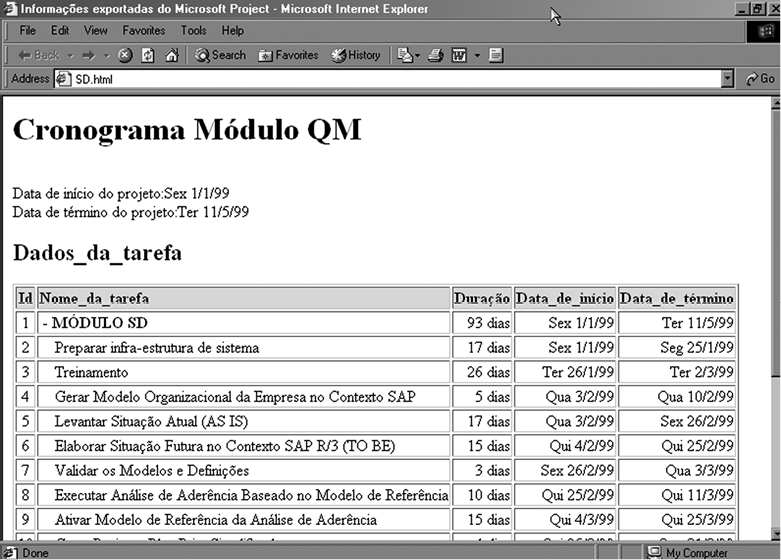Image resolution: width=781 pixels, height=560 pixels.
Task: Click the 10 dias duration cell
Action: click(x=482, y=495)
